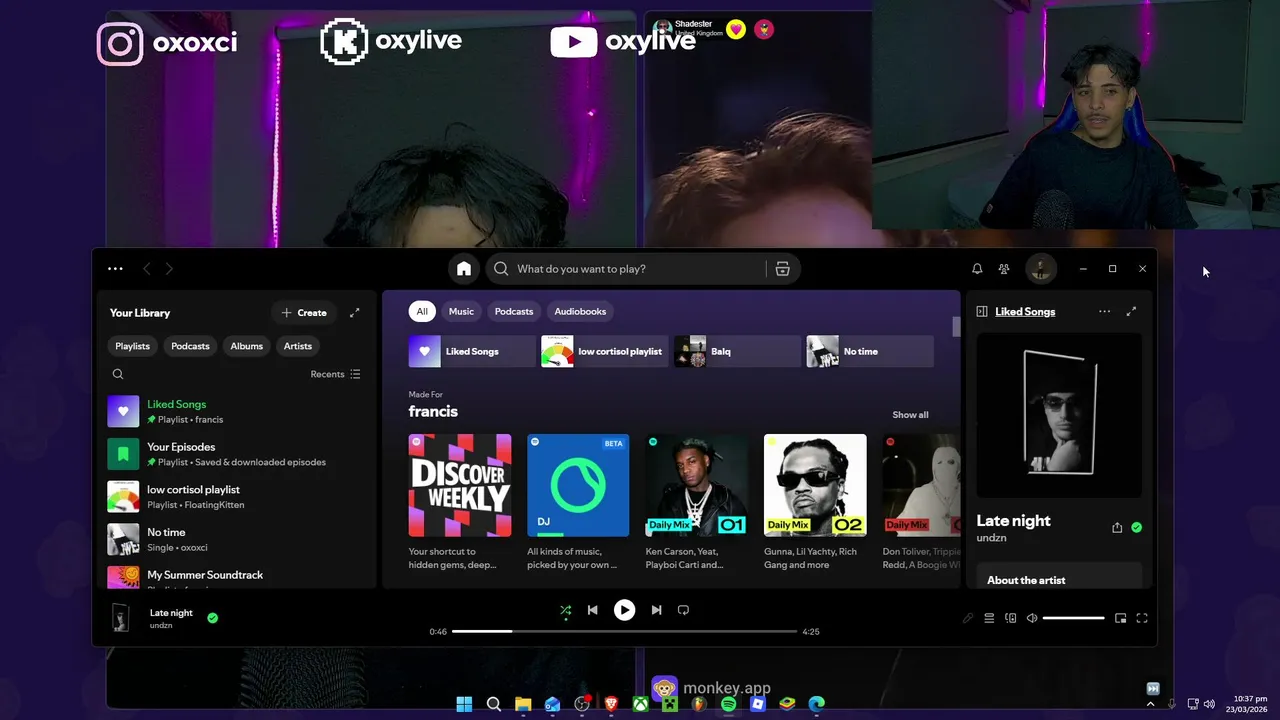Open Late night album art in sidebar
This screenshot has width=1280, height=720.
click(1059, 415)
